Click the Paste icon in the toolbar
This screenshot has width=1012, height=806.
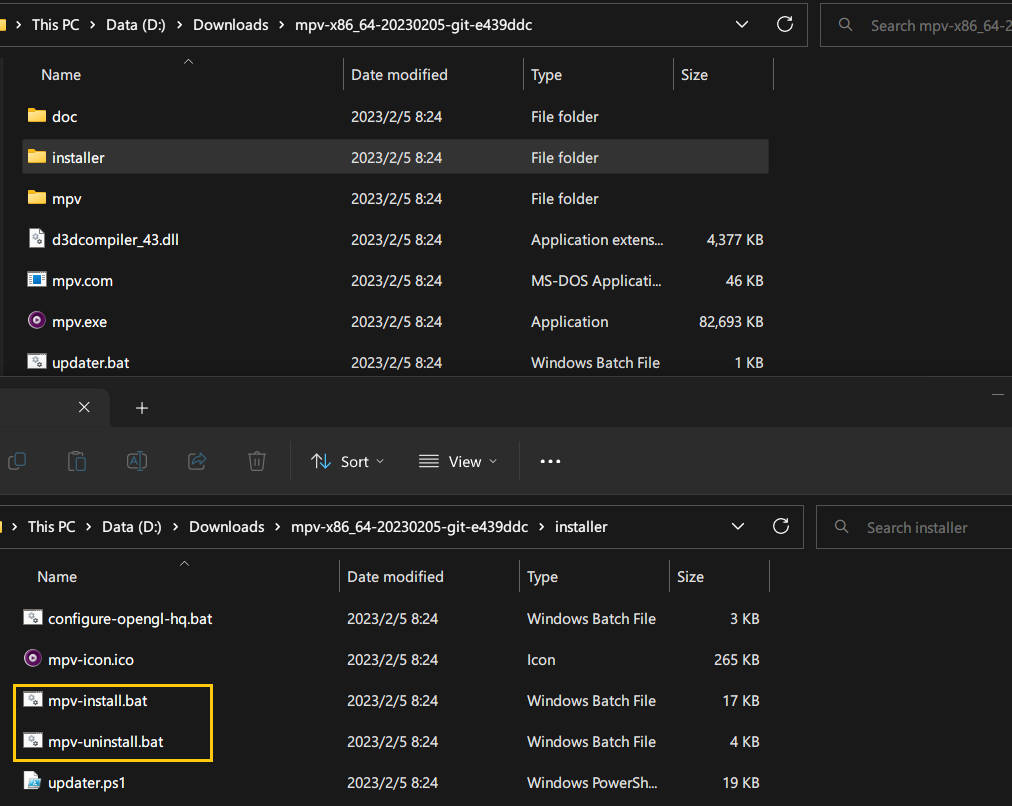[76, 461]
